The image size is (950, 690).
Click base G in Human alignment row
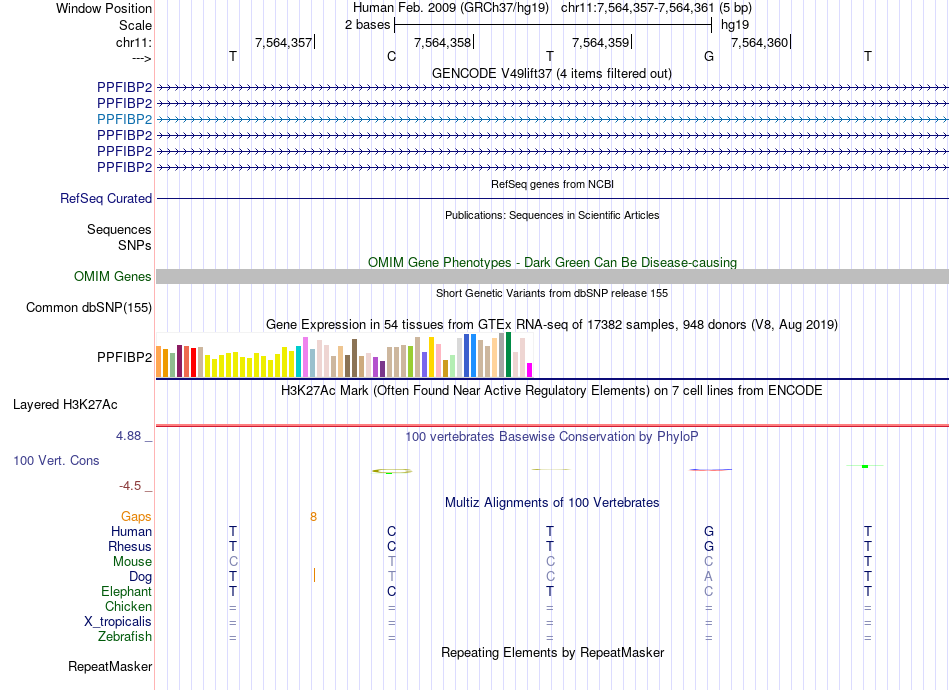(x=709, y=532)
